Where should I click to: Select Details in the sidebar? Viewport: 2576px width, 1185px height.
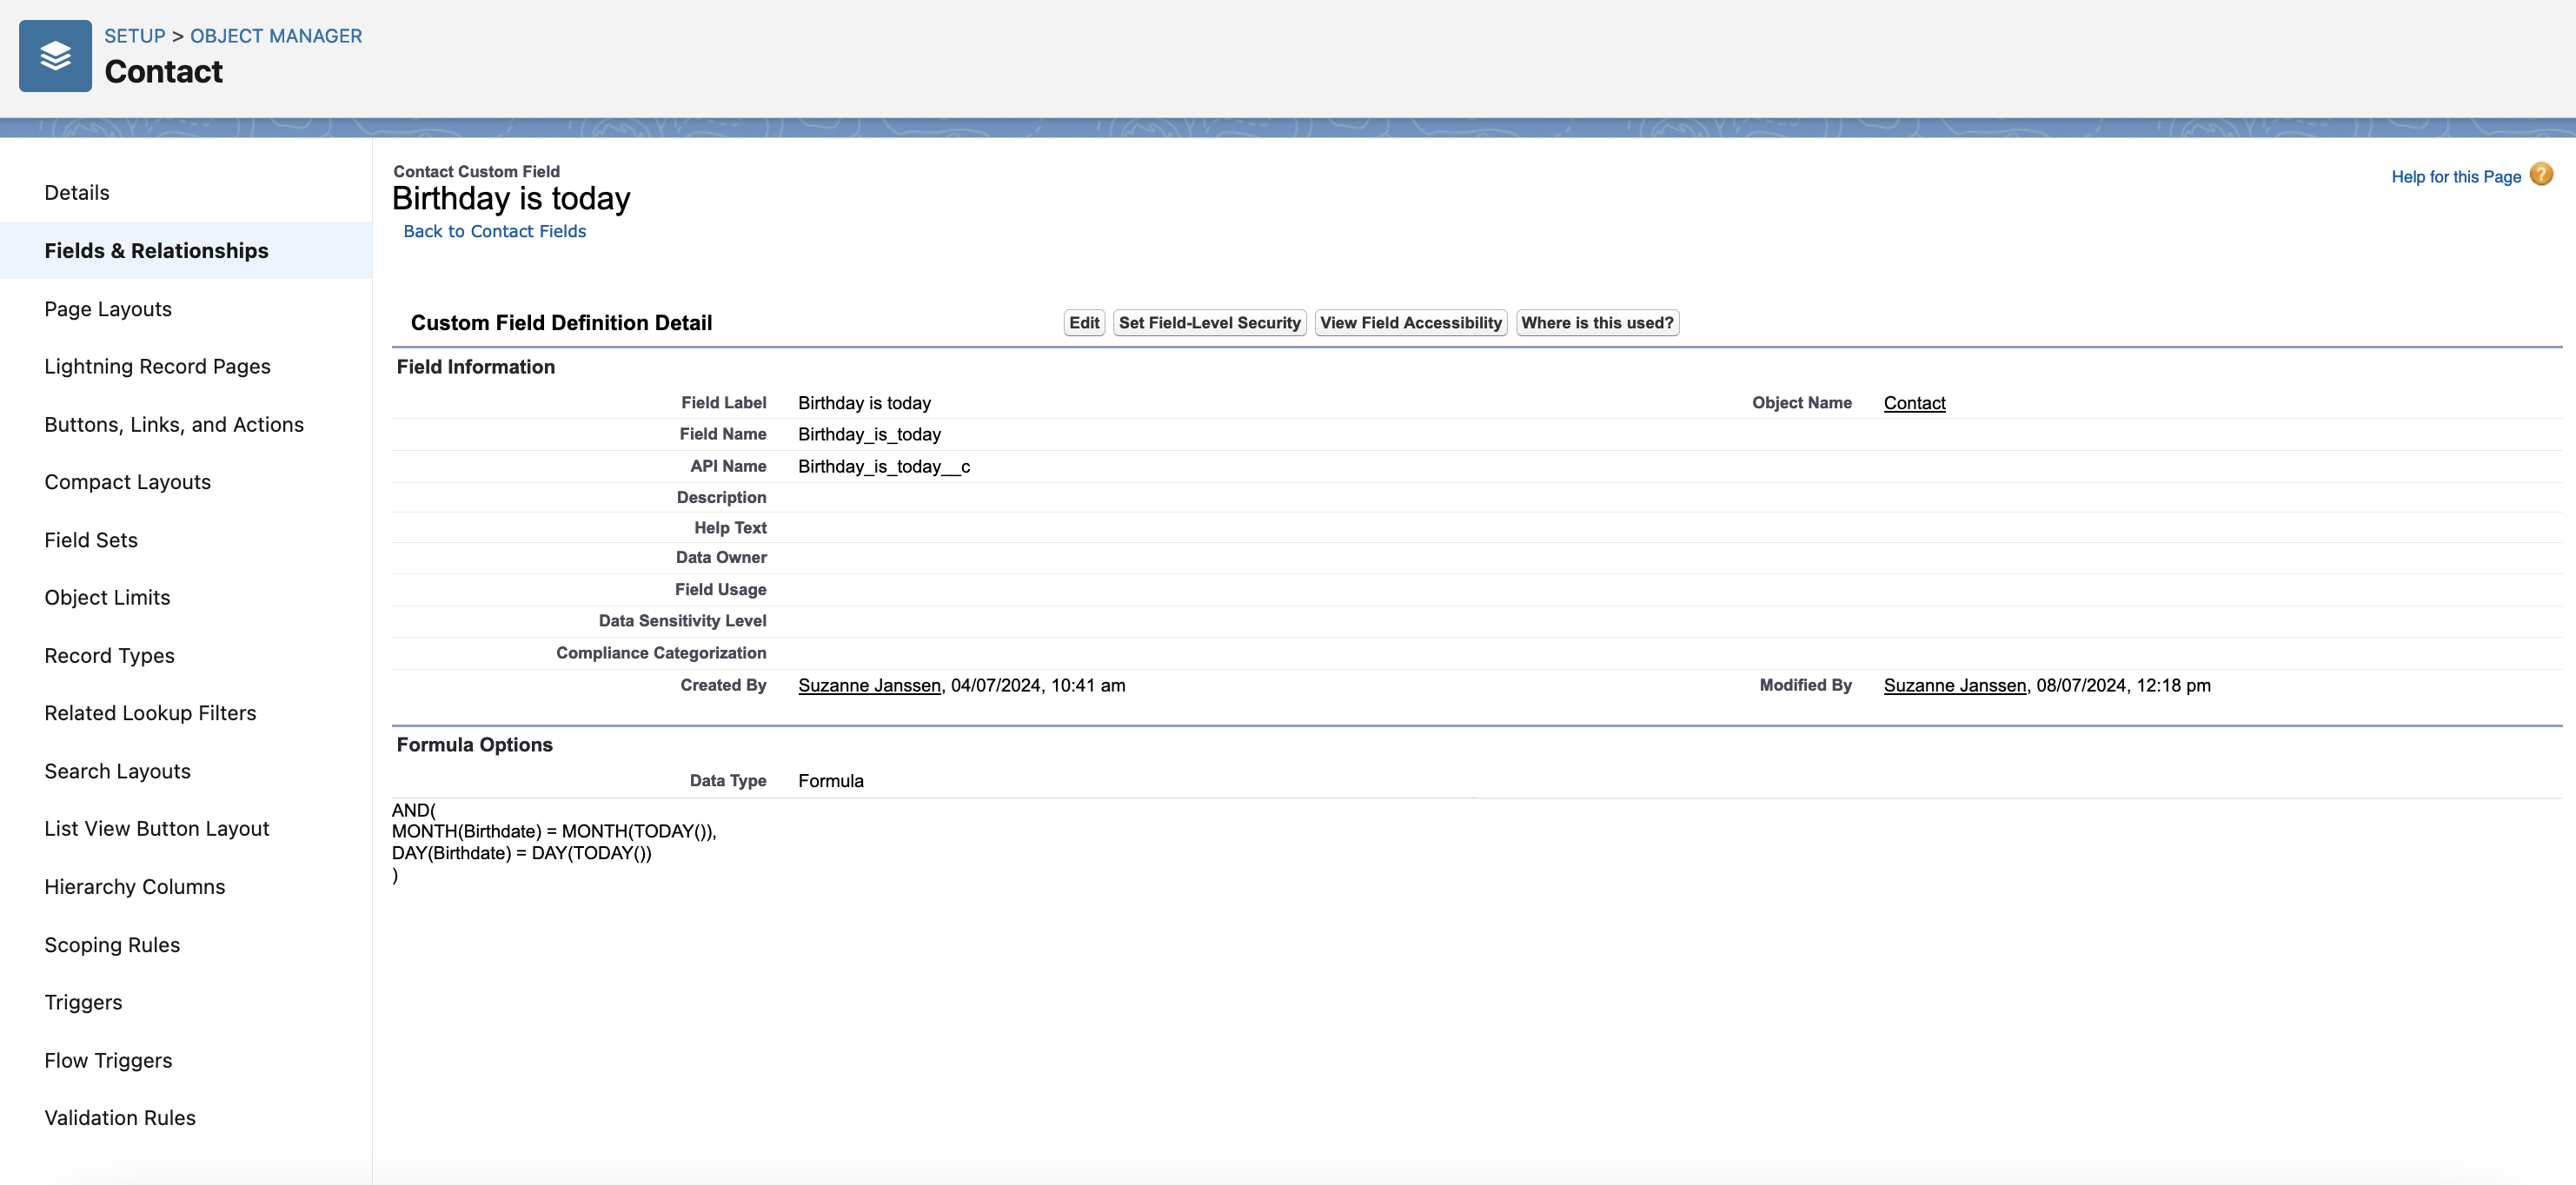click(77, 193)
